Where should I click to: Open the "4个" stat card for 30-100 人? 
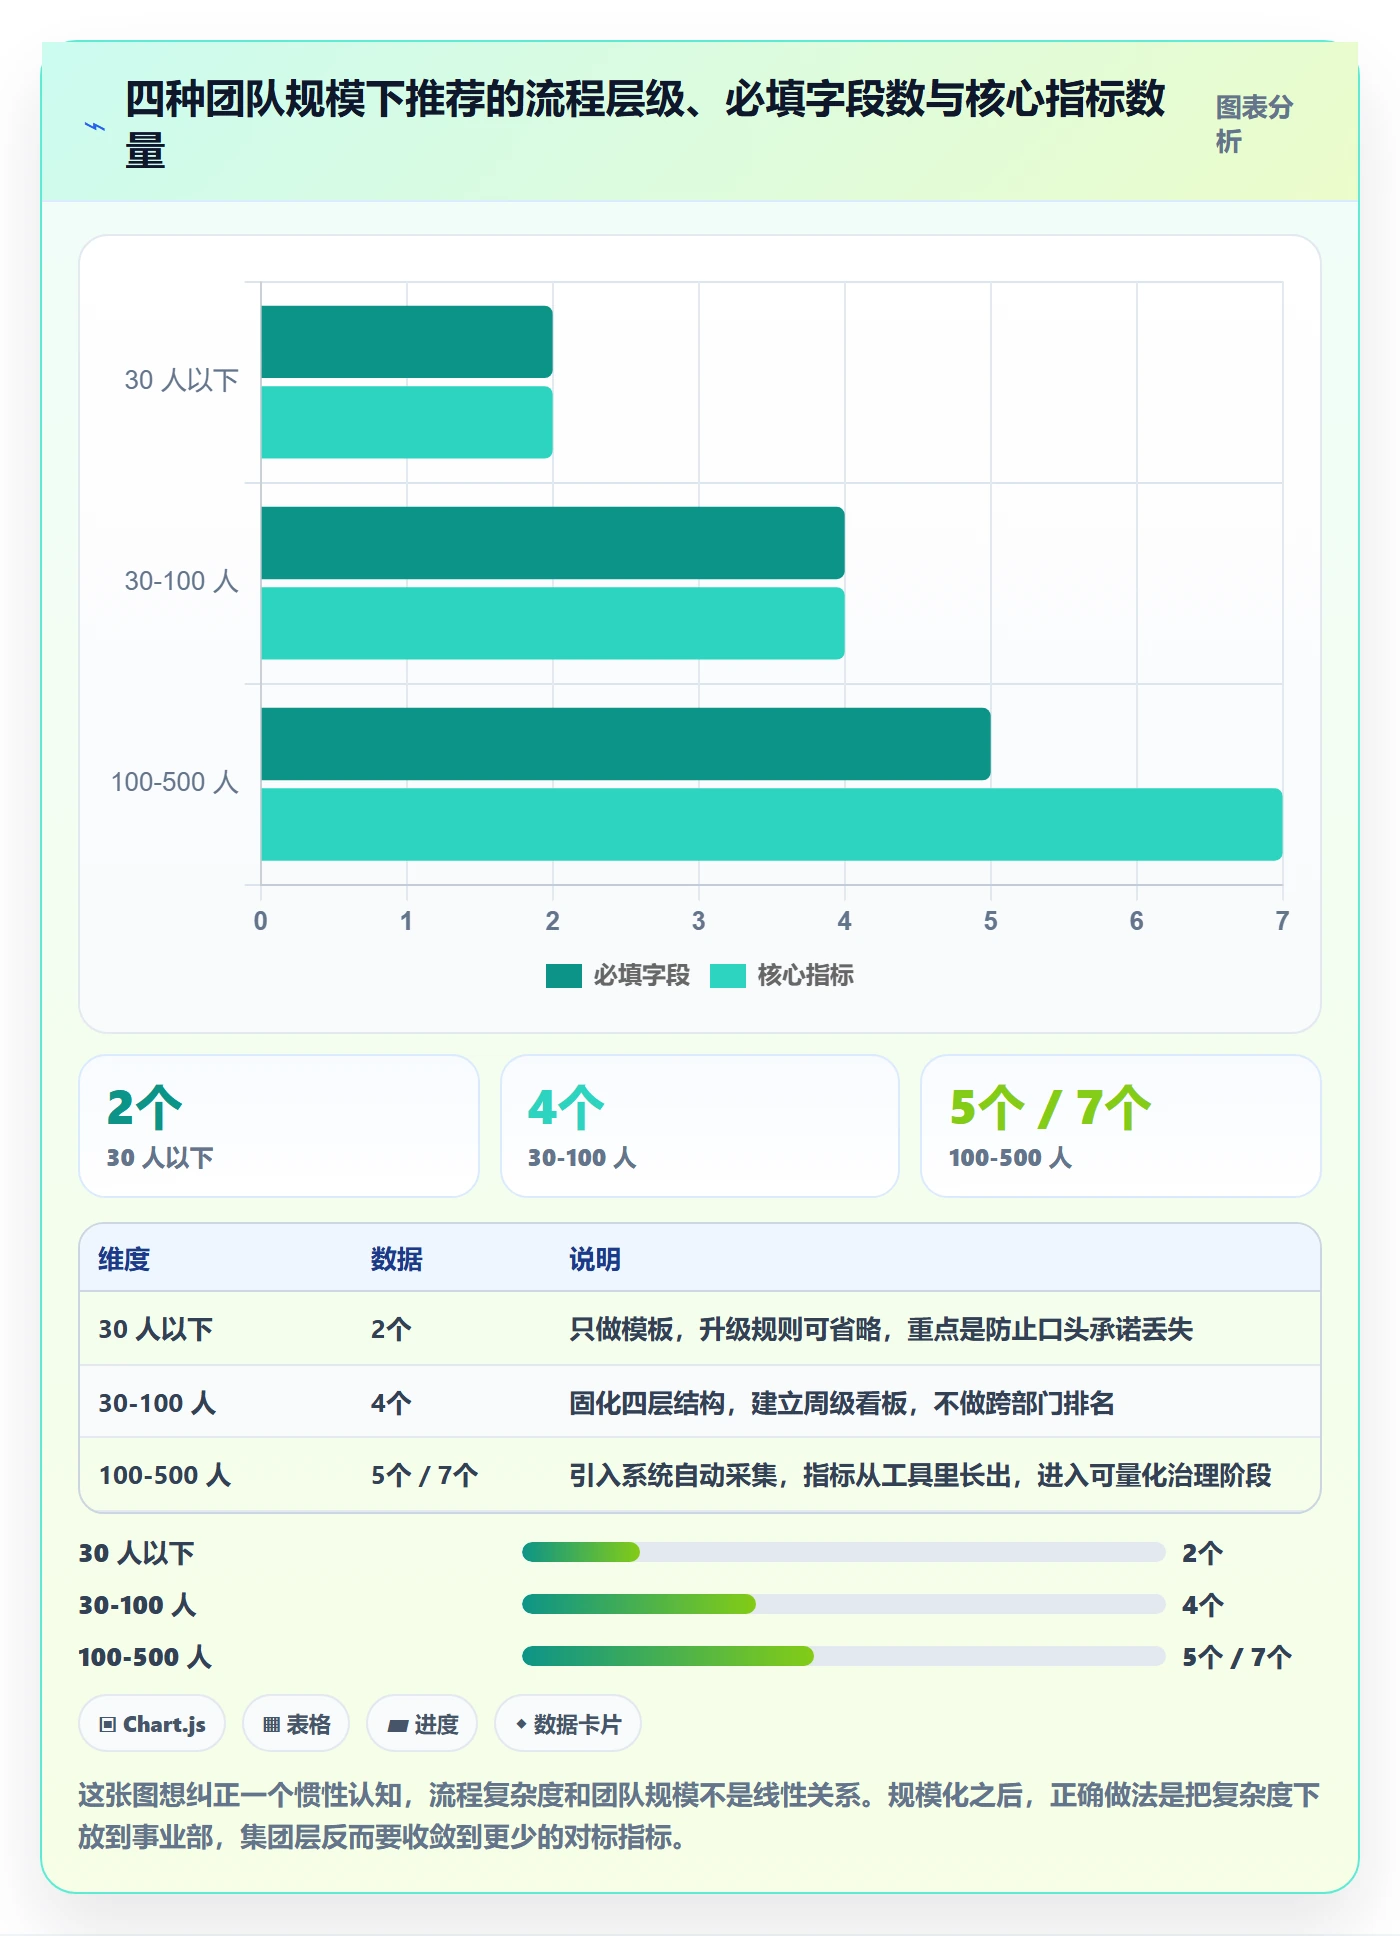point(700,1126)
